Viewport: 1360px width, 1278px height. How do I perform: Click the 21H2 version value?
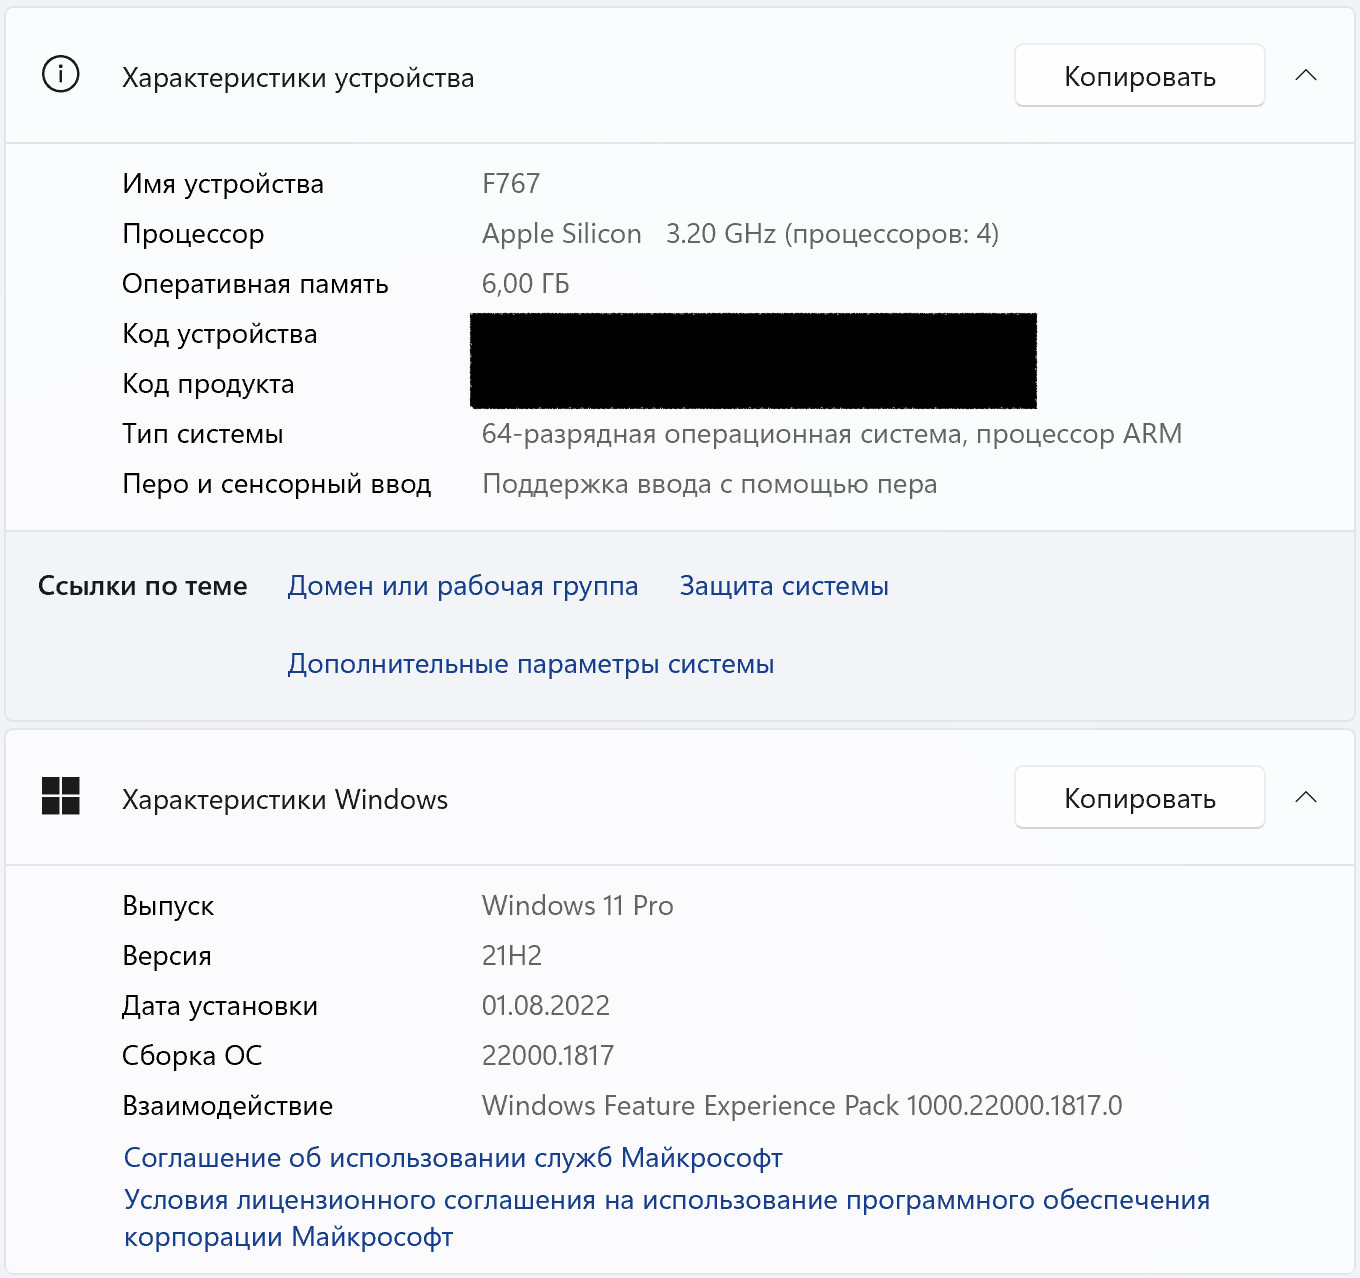511,956
